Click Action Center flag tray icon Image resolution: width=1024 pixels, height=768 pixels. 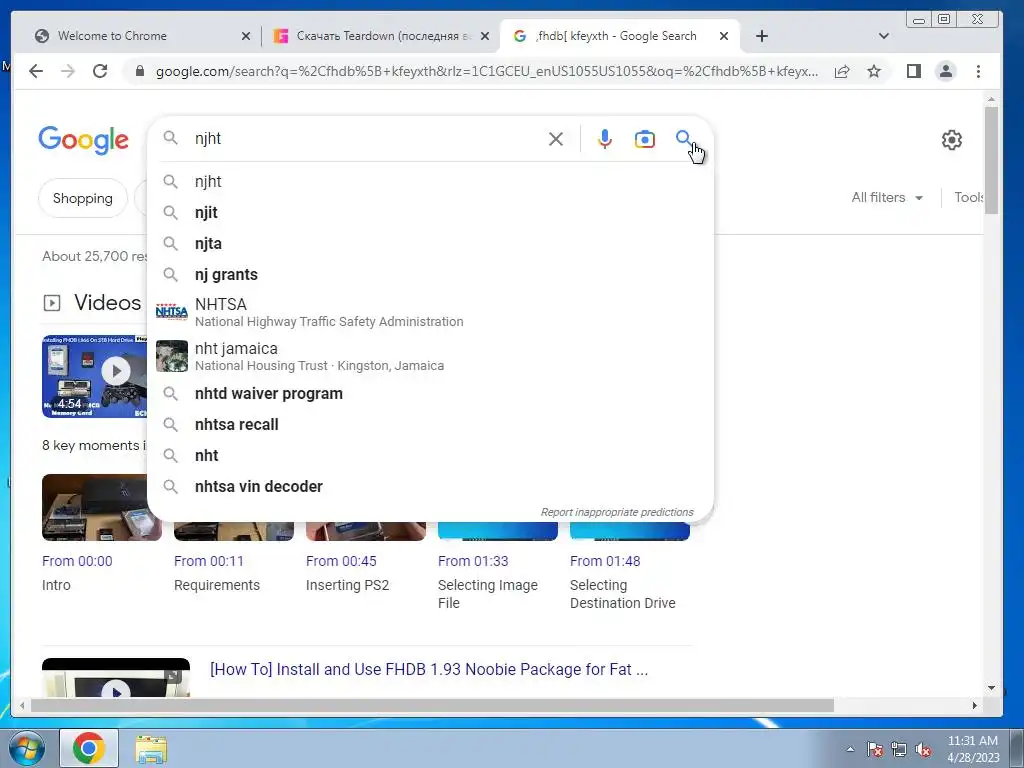coord(874,749)
